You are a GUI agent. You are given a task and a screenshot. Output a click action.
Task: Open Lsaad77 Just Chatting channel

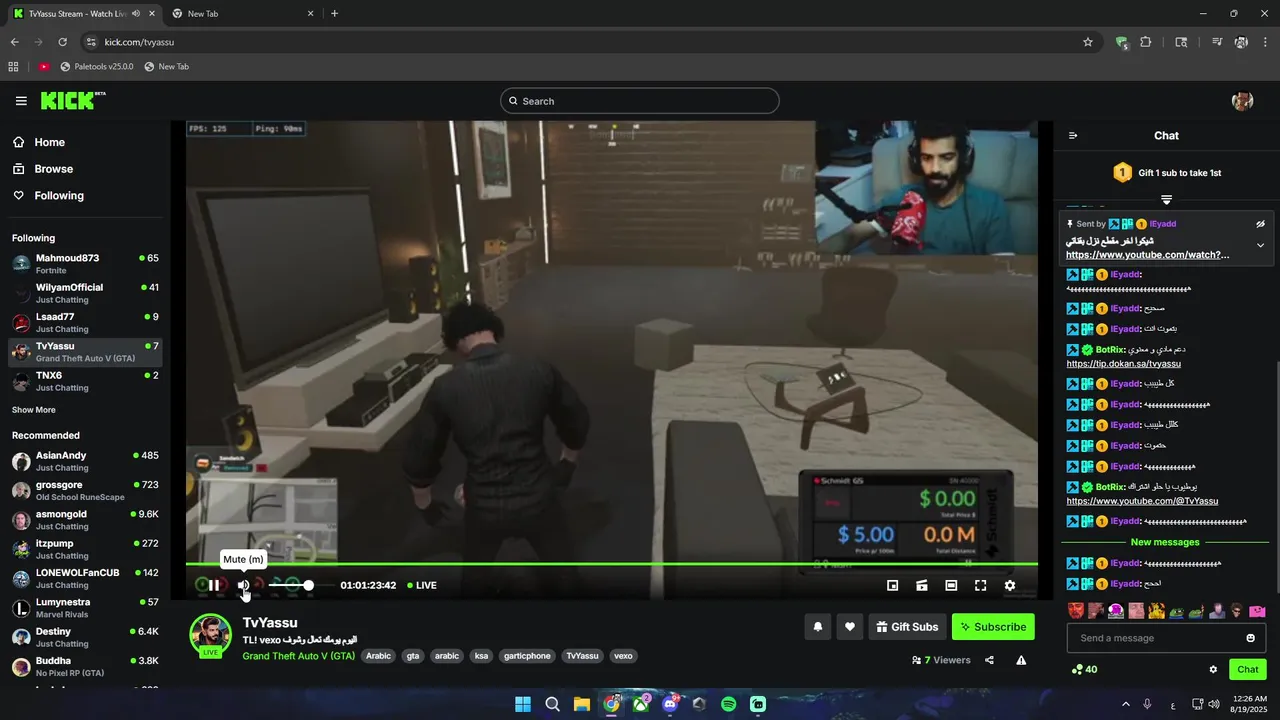click(x=85, y=322)
